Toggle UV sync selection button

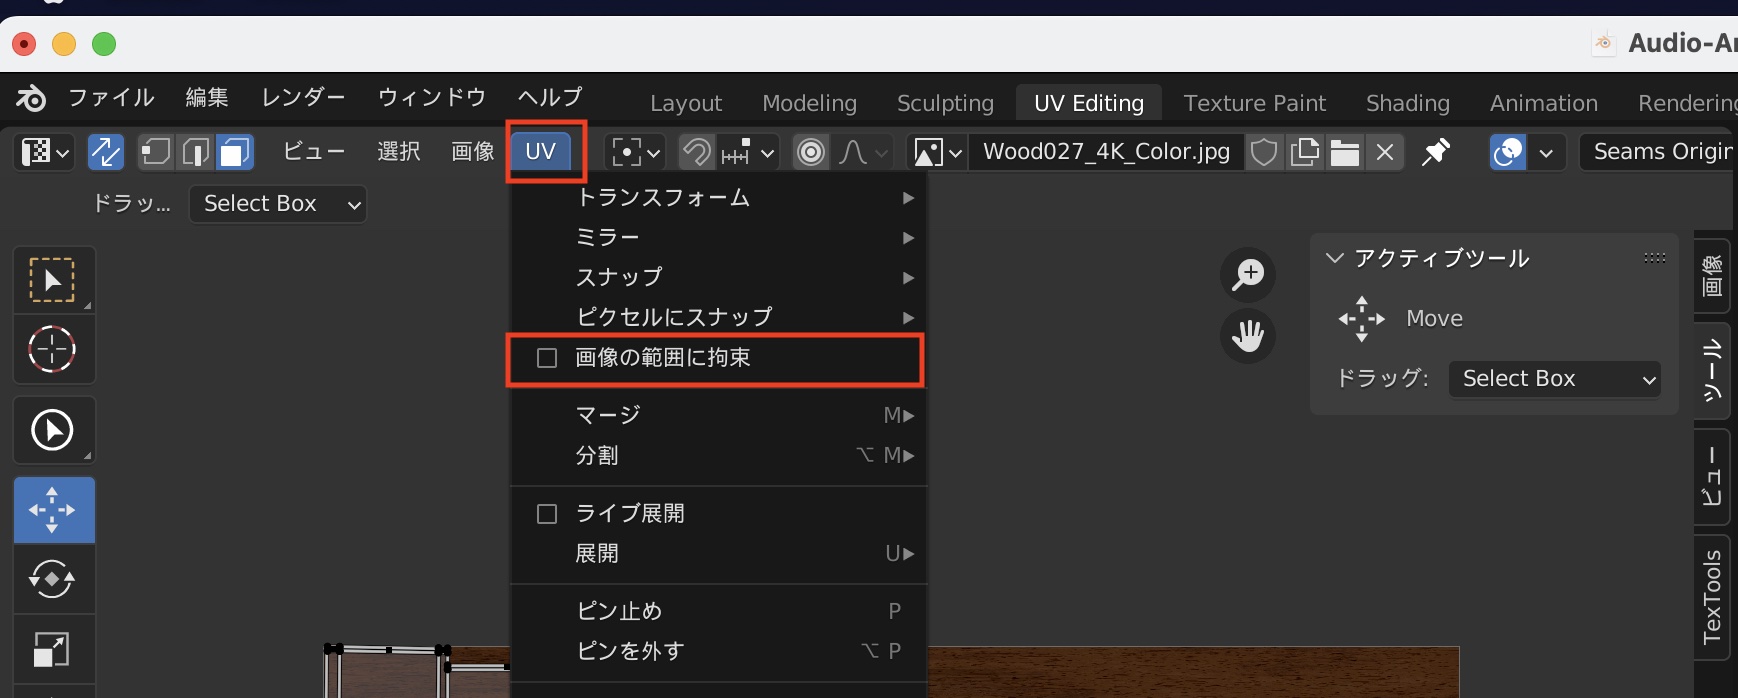point(106,152)
